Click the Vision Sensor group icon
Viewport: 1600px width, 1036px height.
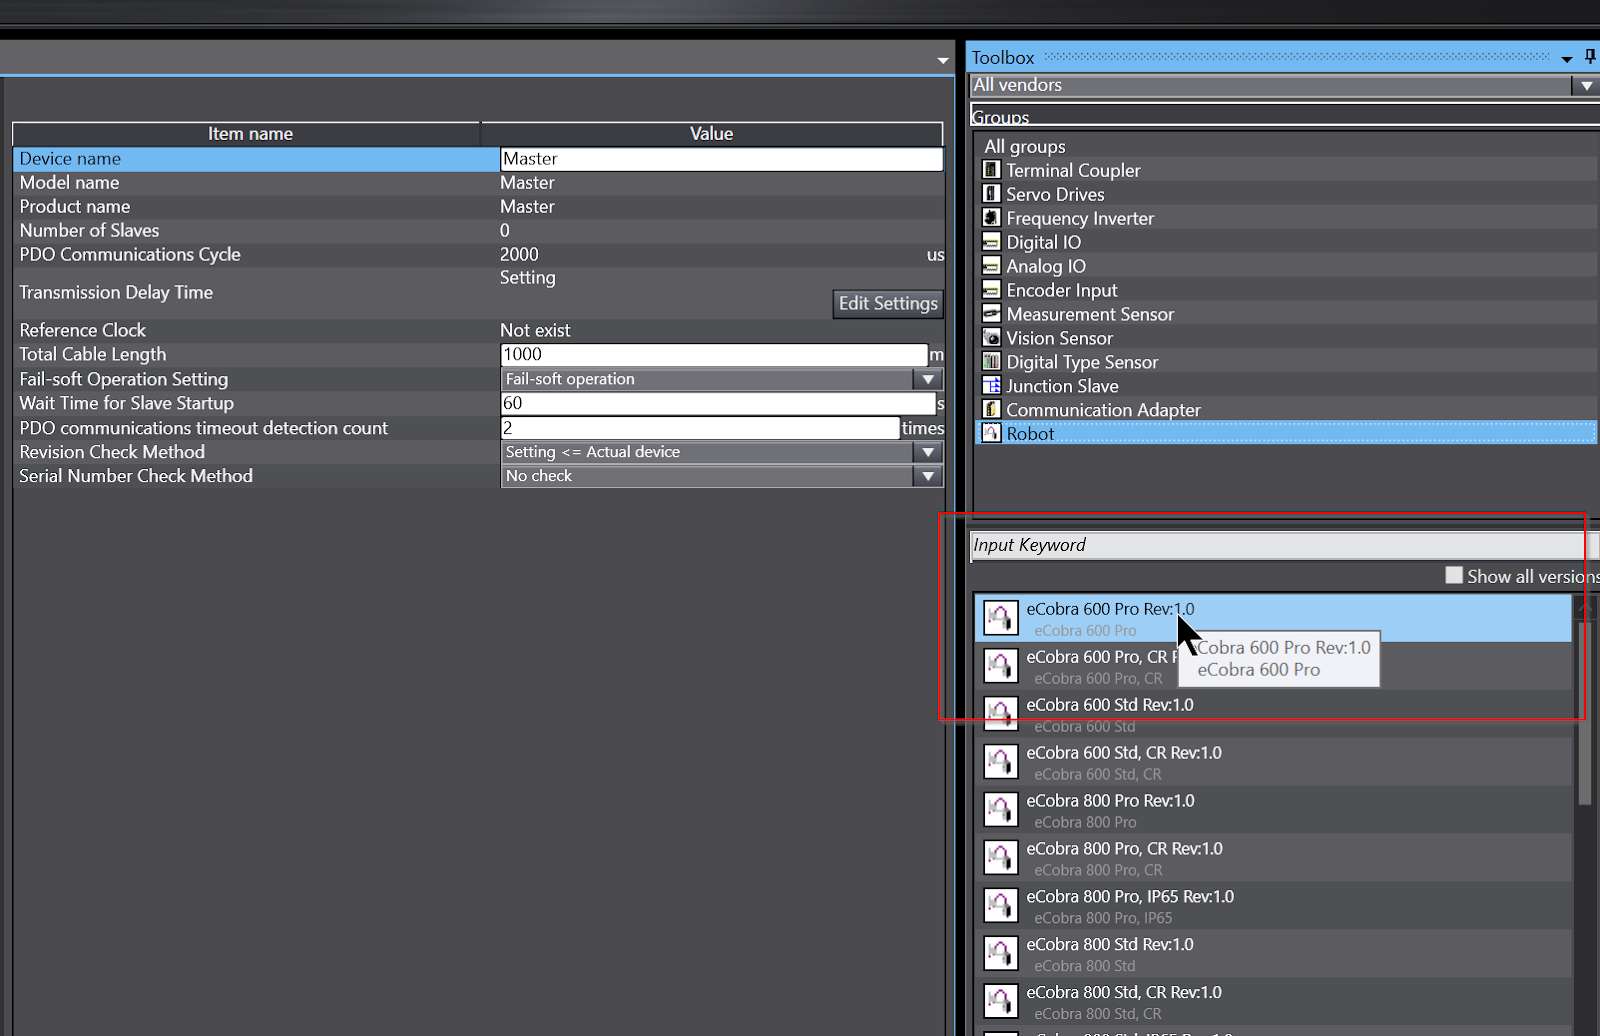point(991,338)
